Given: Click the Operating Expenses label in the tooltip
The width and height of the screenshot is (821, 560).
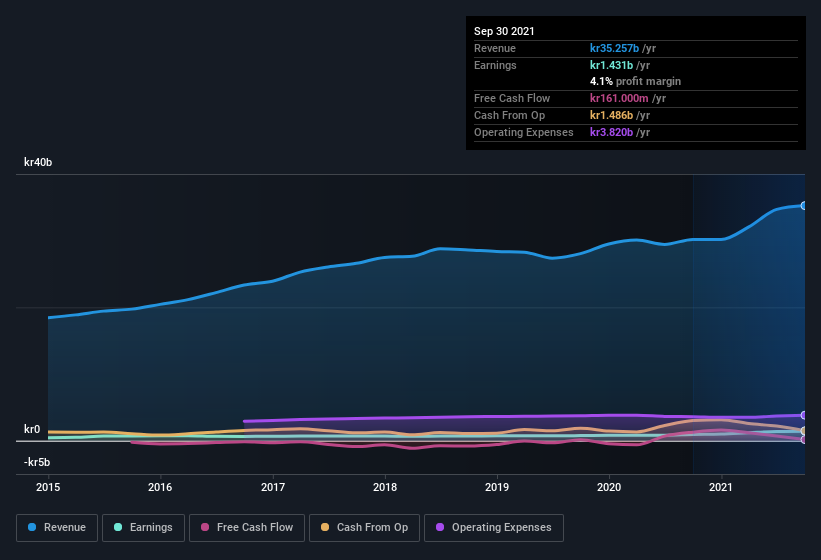Looking at the screenshot, I should 524,132.
